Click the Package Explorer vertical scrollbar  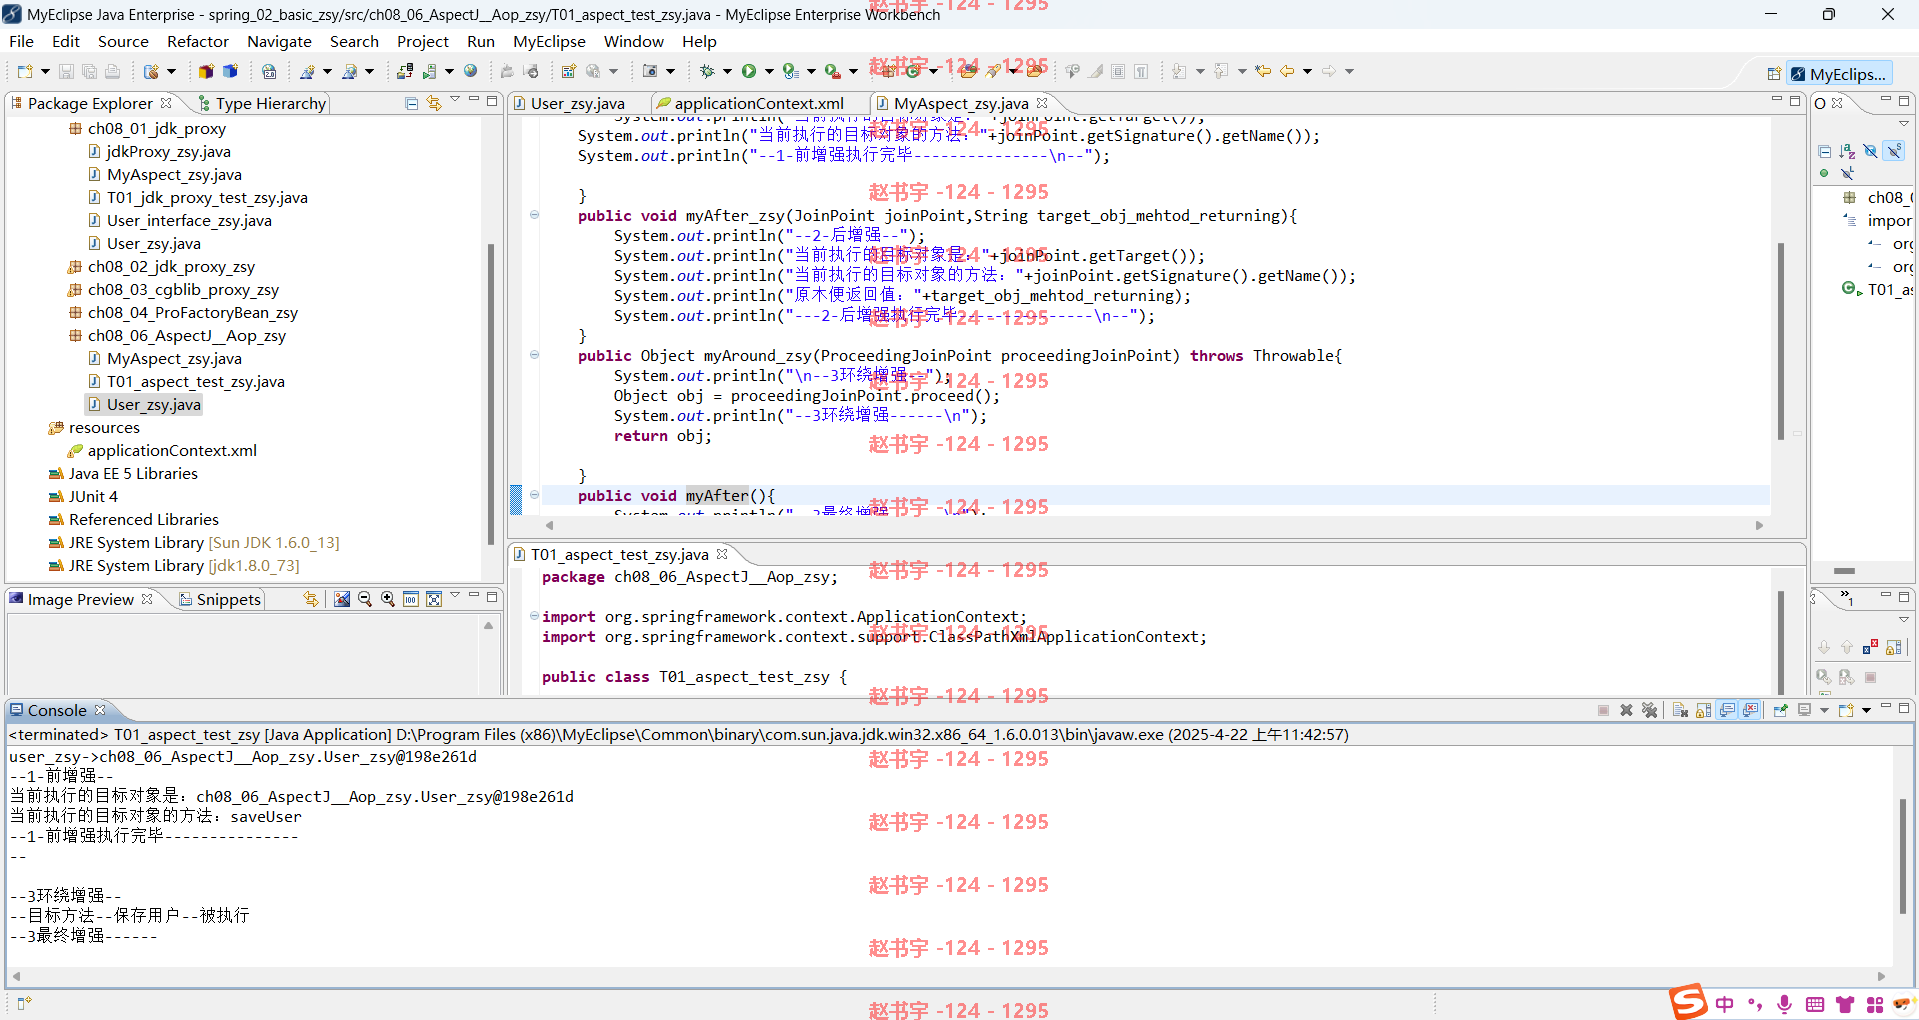click(490, 393)
